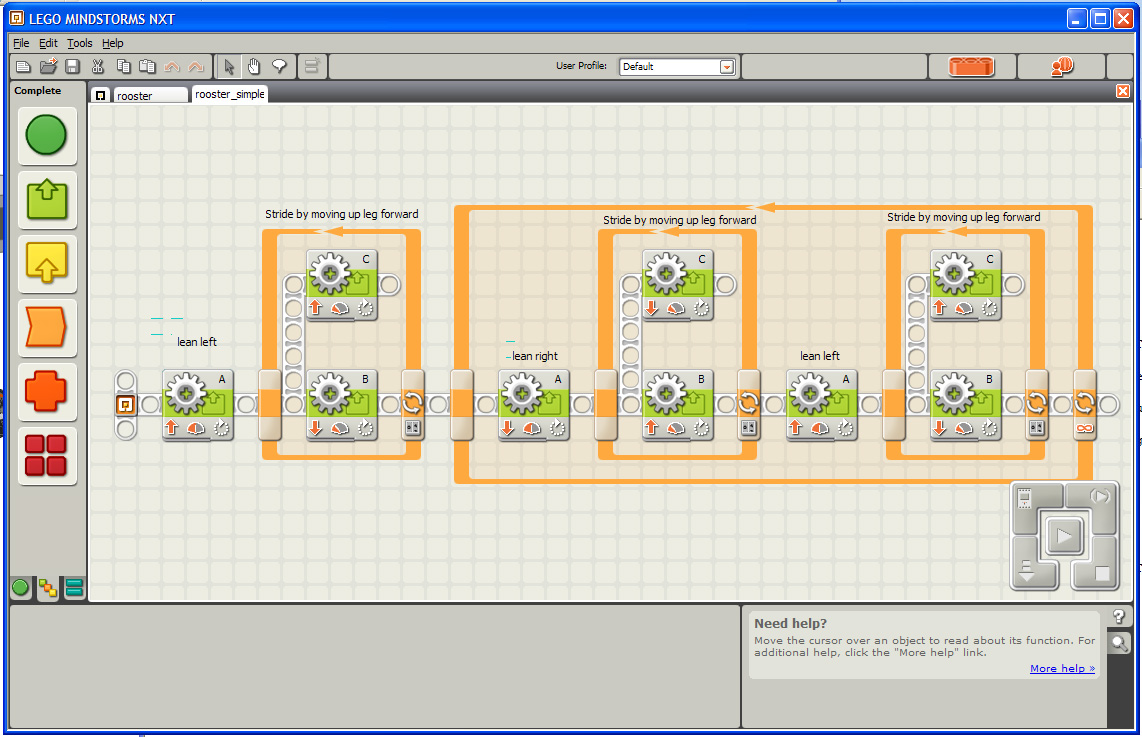This screenshot has height=737, width=1142.
Task: Open the orange Flow palette block
Action: coord(47,328)
